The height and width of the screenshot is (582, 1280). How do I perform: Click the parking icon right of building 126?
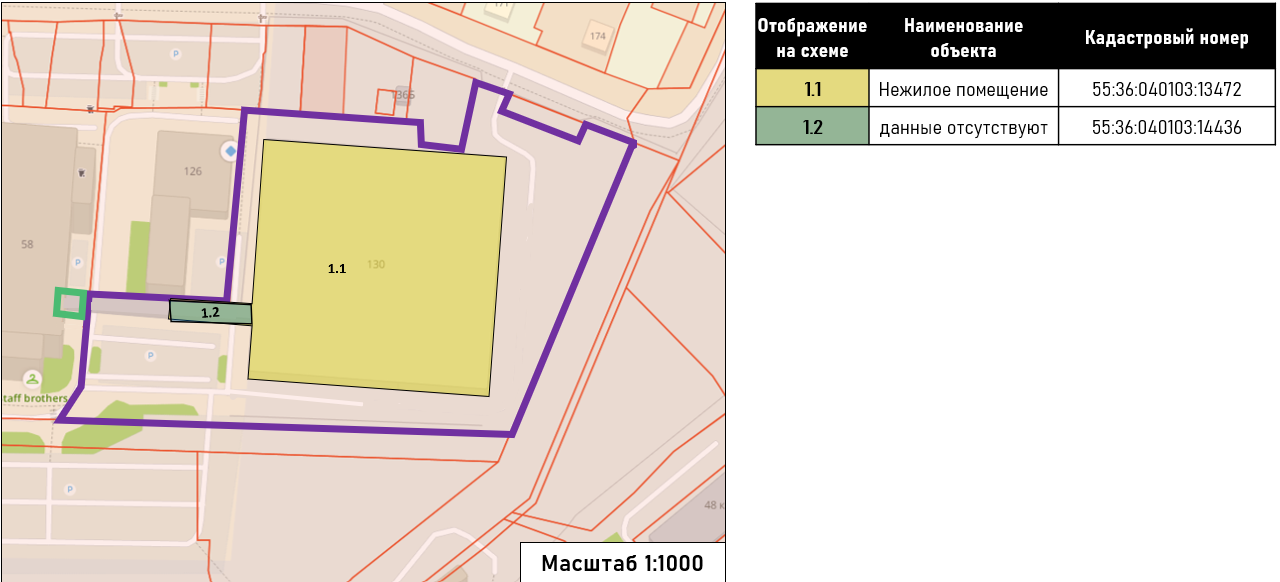[x=221, y=261]
